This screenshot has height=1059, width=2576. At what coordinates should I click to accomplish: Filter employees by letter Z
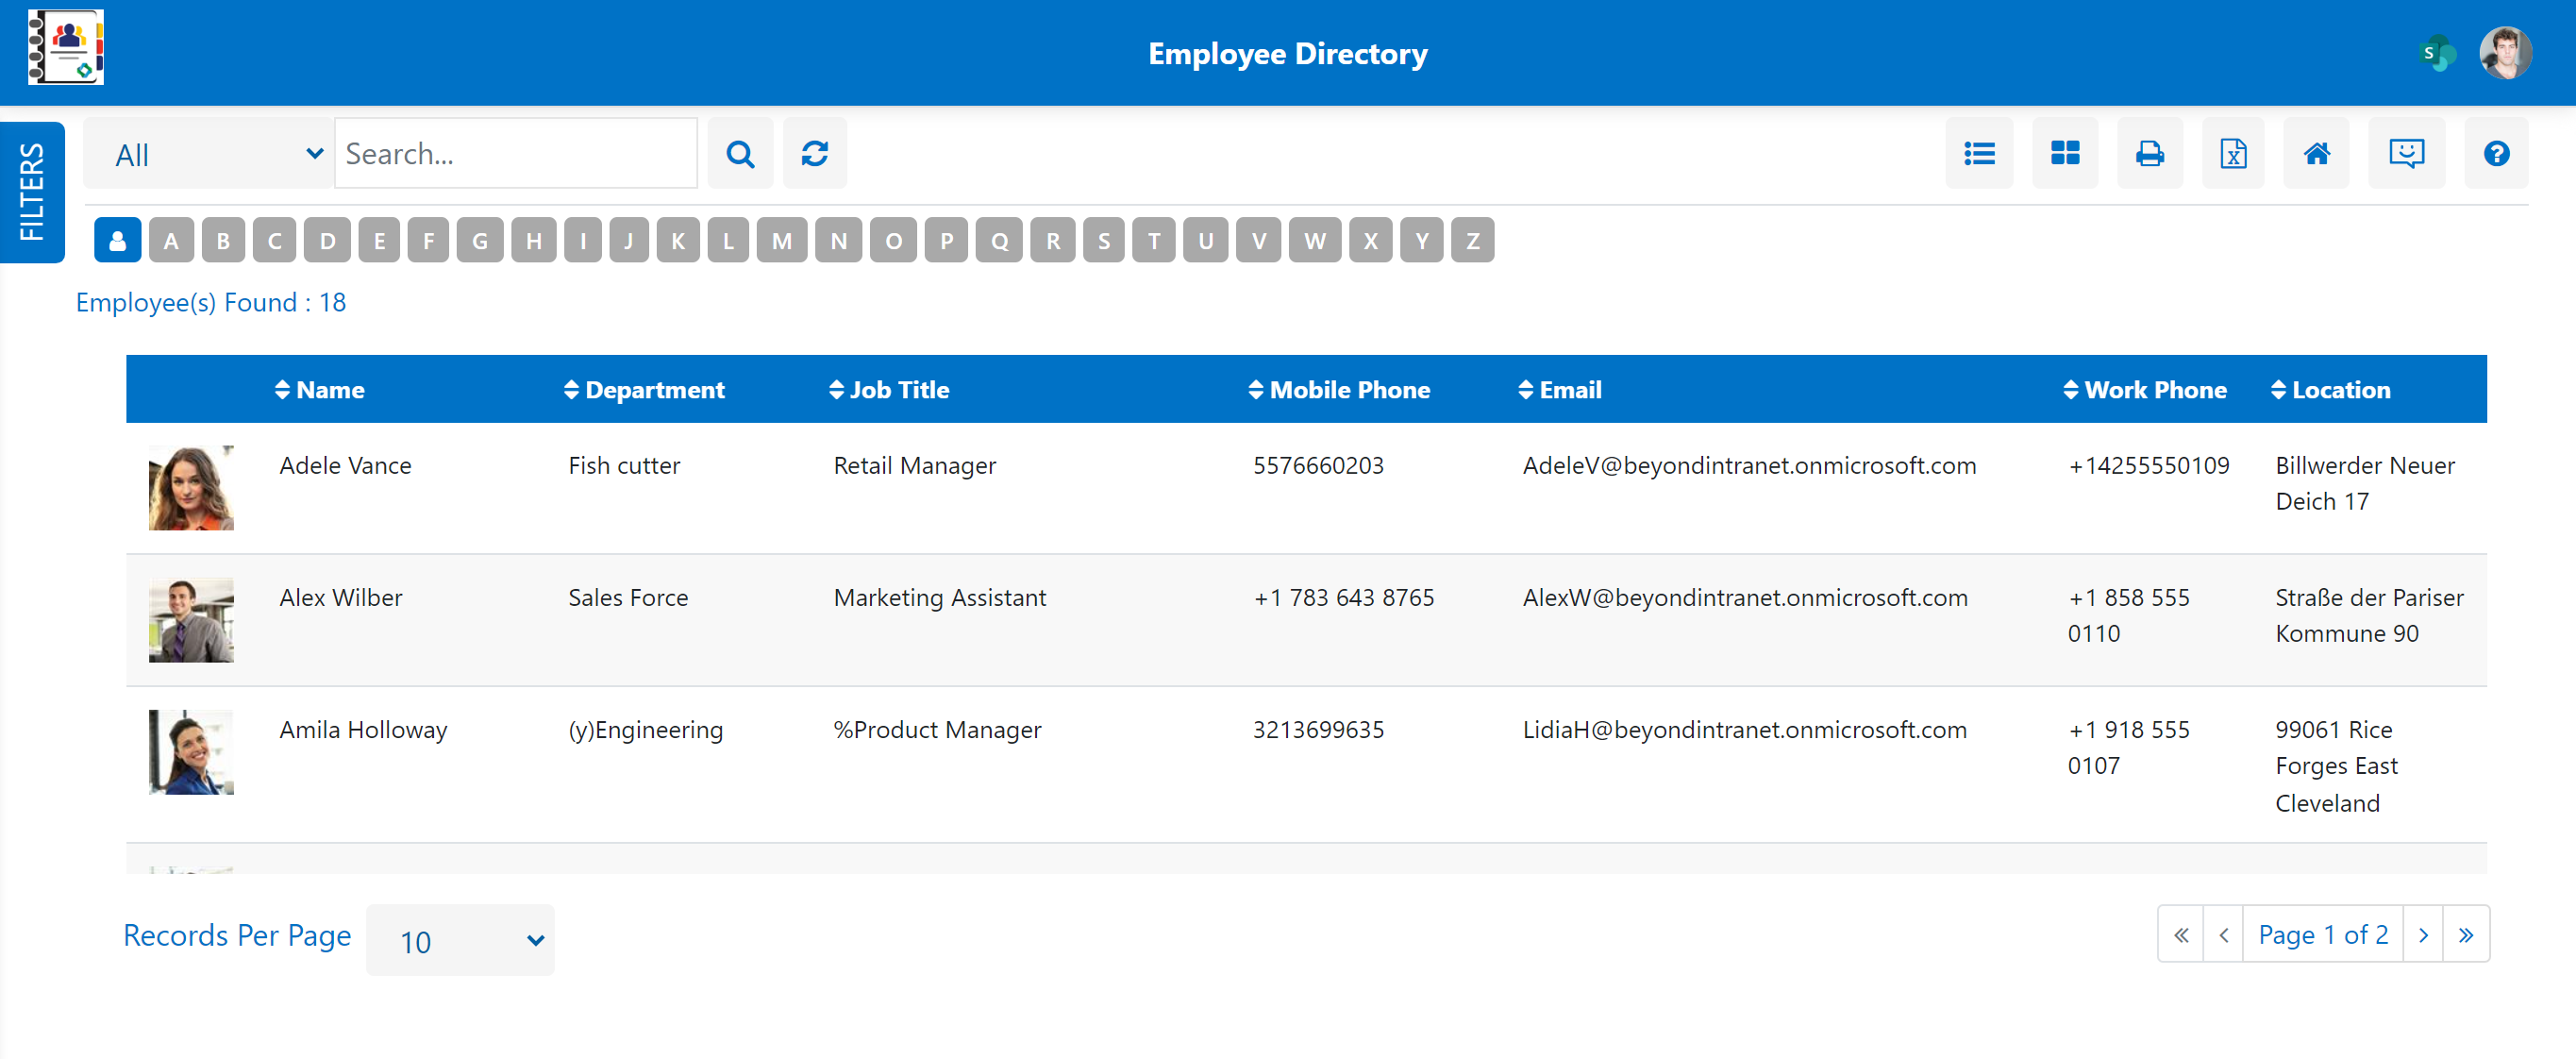point(1472,239)
